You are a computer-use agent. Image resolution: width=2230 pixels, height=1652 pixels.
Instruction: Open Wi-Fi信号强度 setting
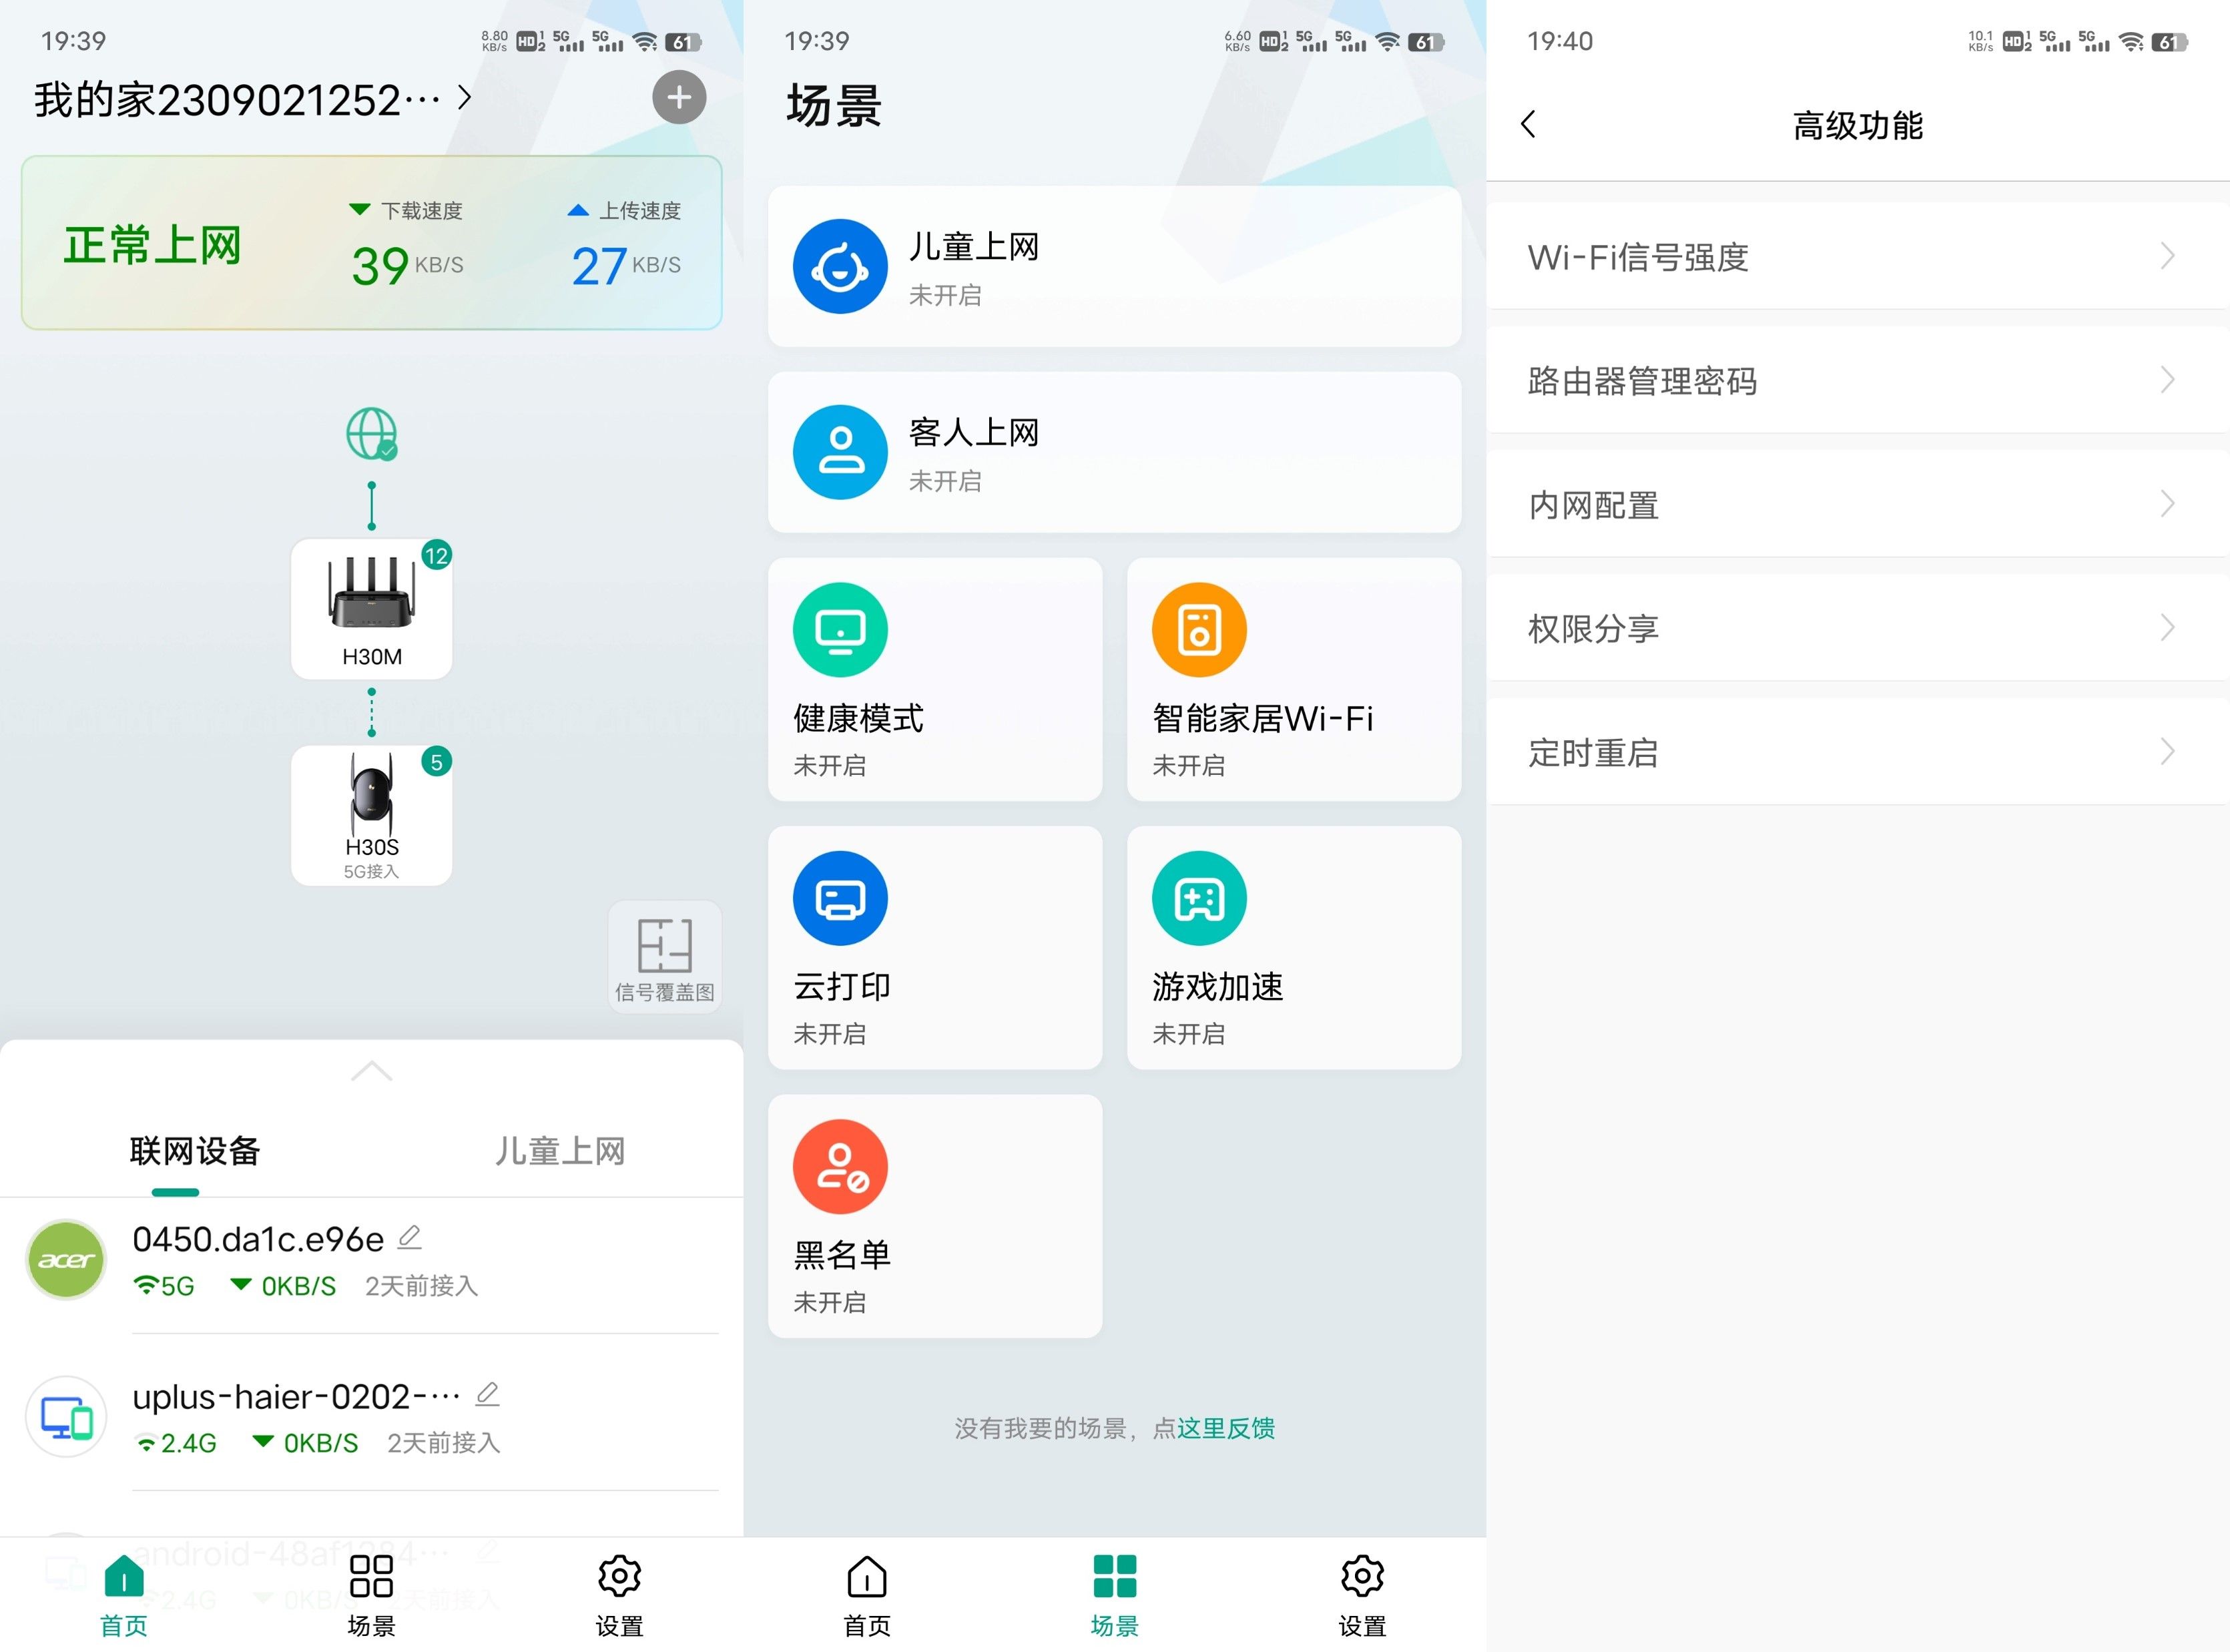tap(1858, 256)
